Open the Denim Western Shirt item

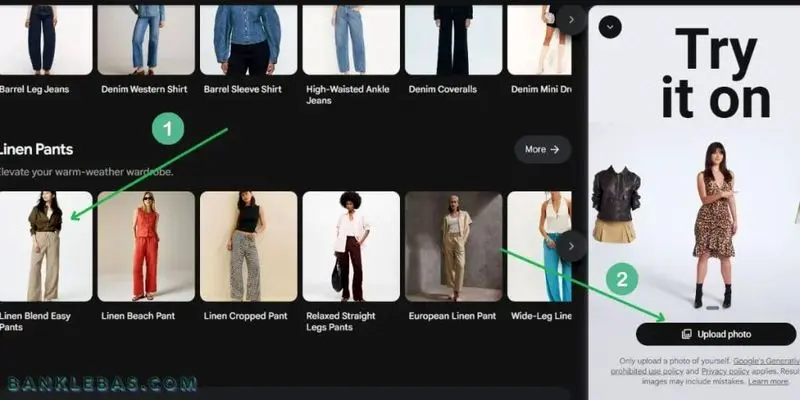point(146,38)
